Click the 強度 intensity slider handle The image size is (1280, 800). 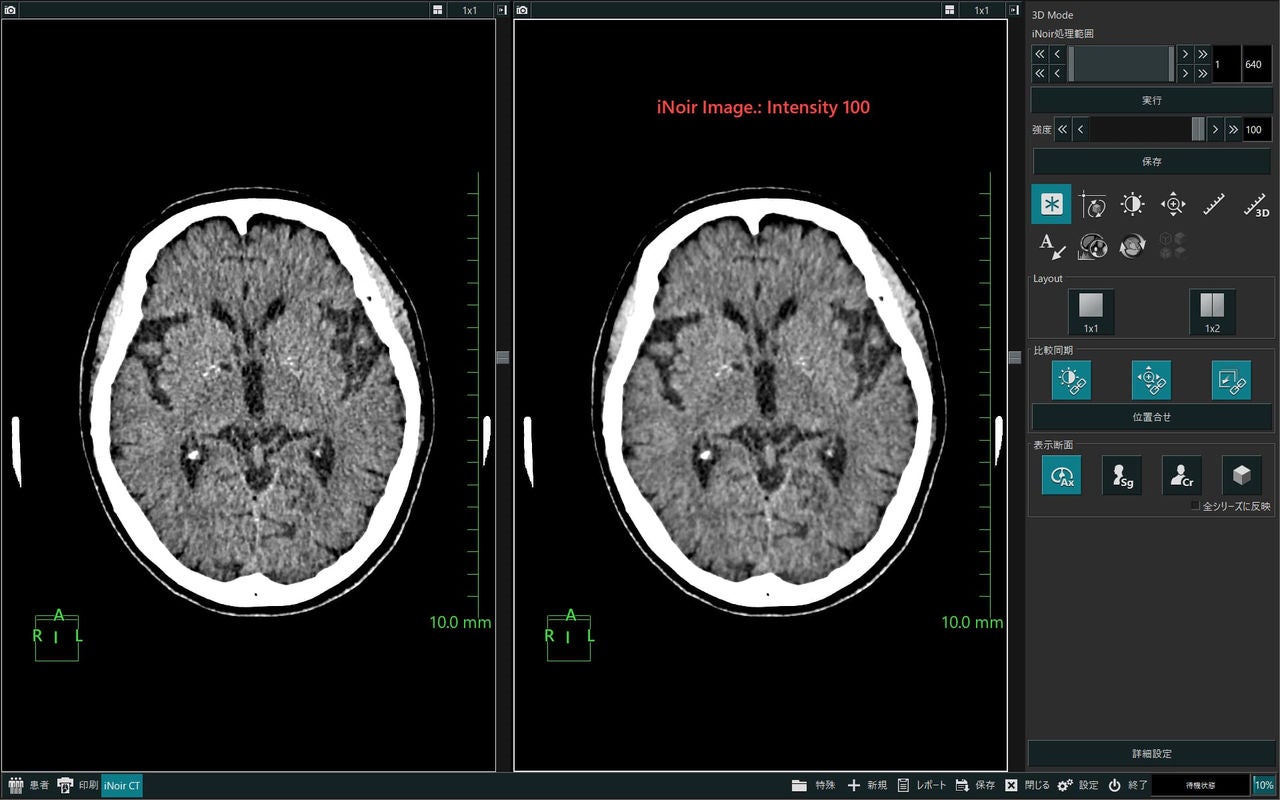click(x=1198, y=130)
